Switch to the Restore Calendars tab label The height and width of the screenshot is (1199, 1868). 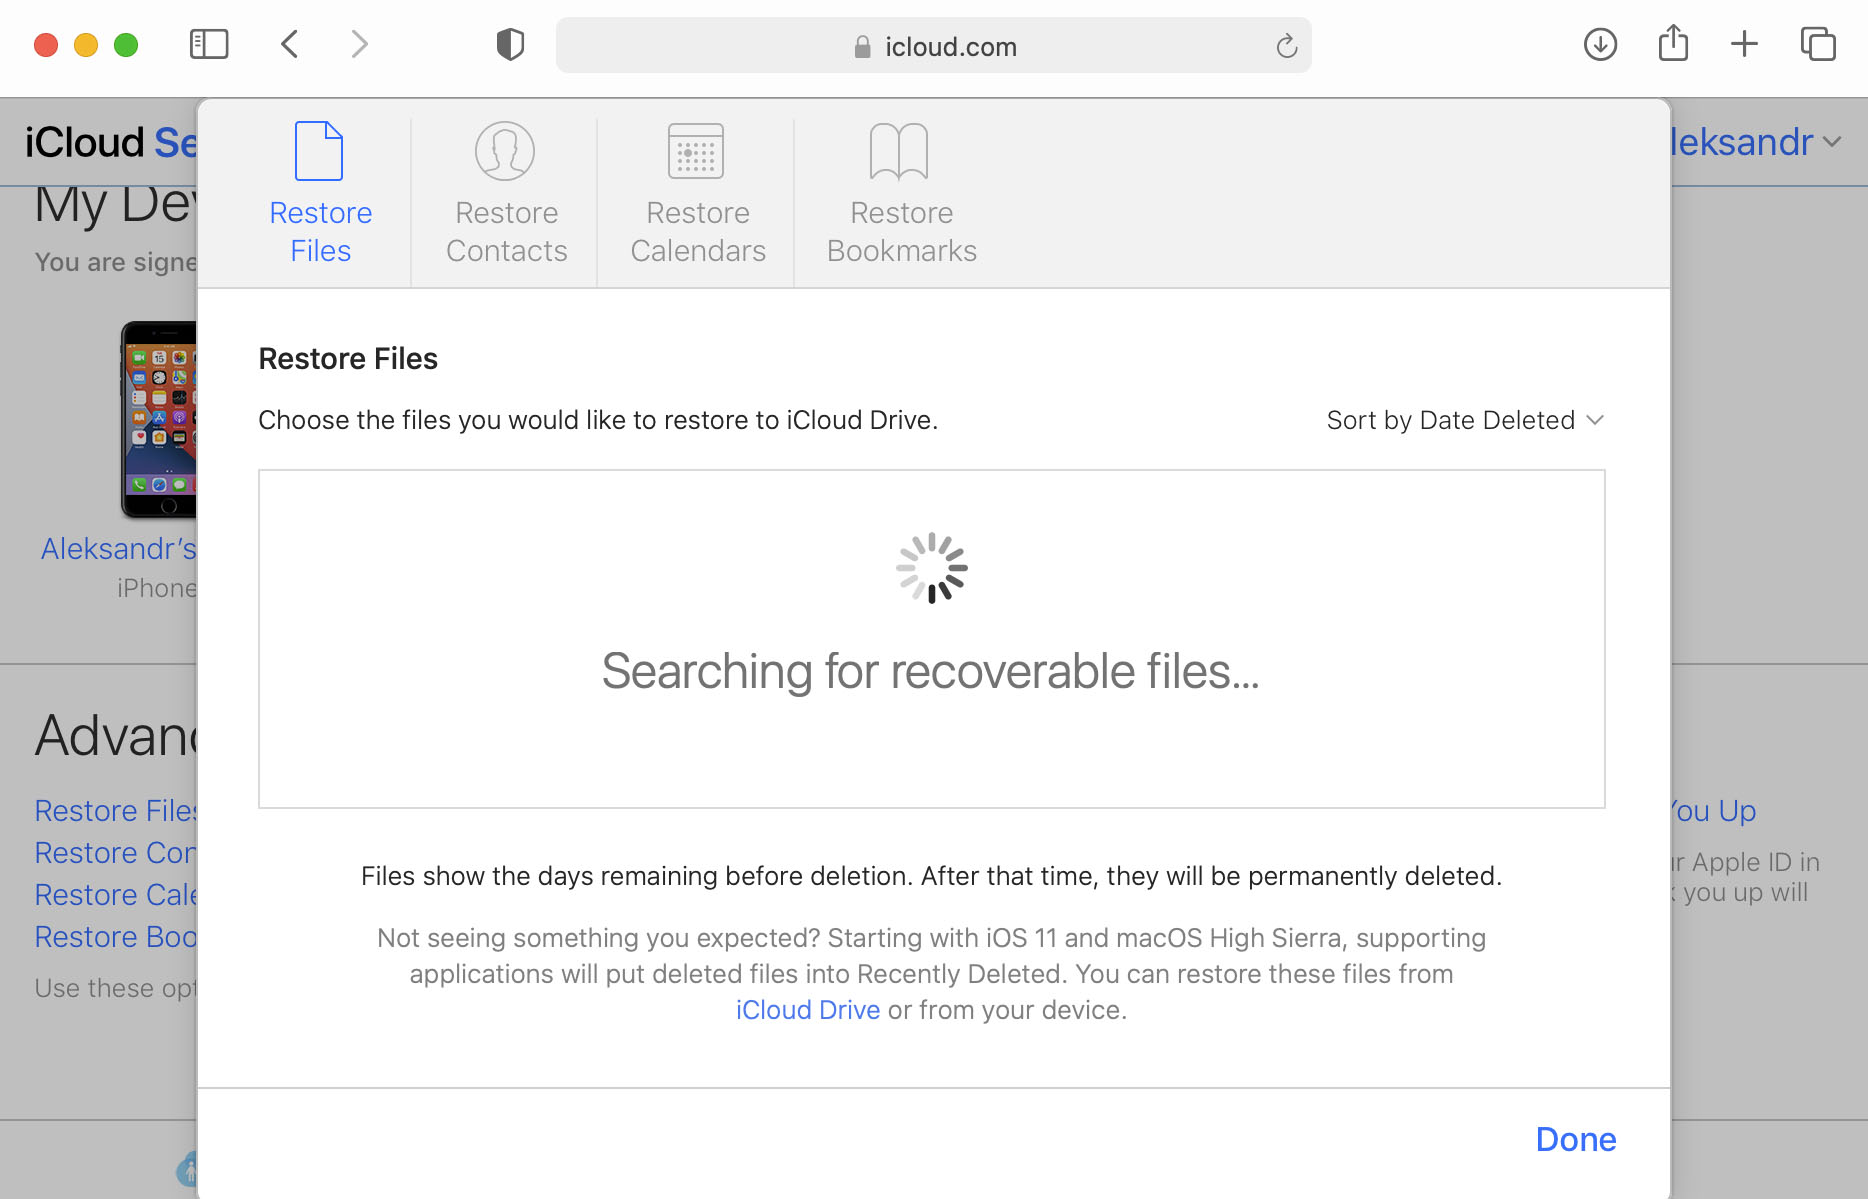698,232
